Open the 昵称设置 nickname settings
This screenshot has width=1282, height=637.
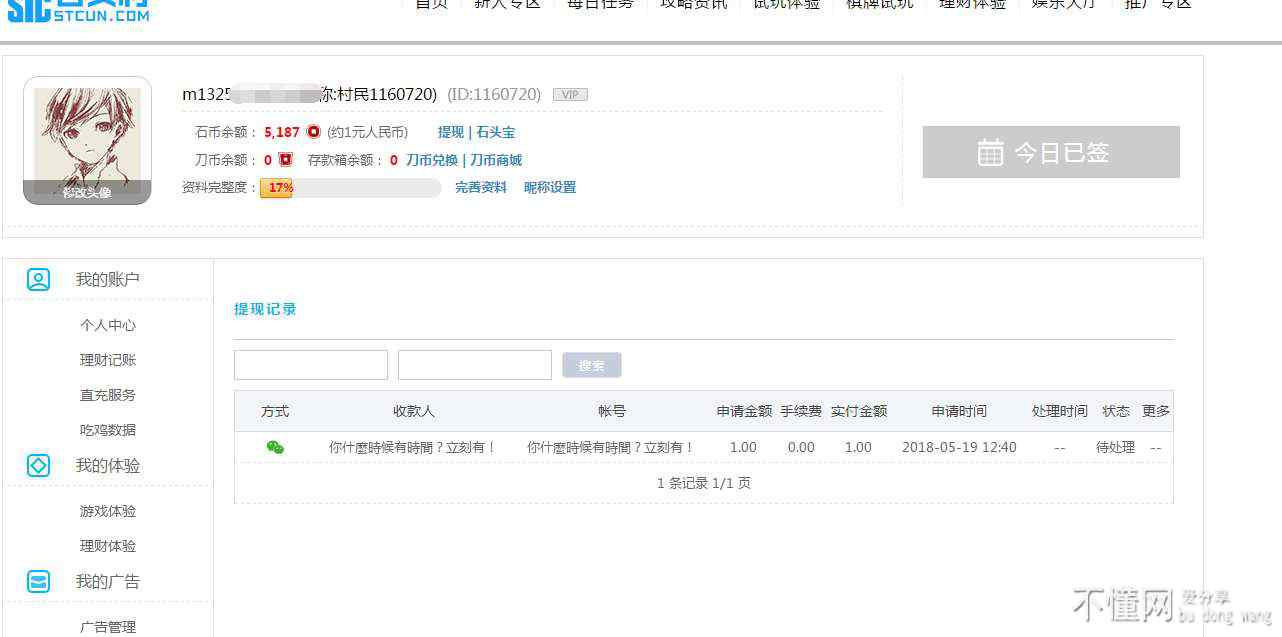pos(550,187)
